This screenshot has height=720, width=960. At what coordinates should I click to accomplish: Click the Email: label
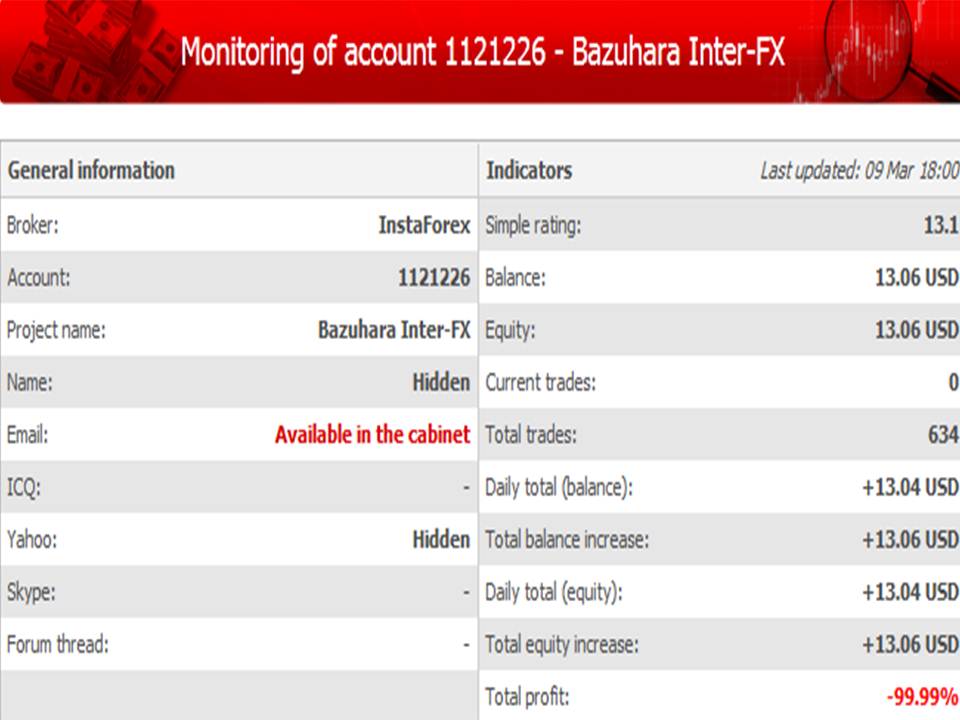(x=27, y=435)
